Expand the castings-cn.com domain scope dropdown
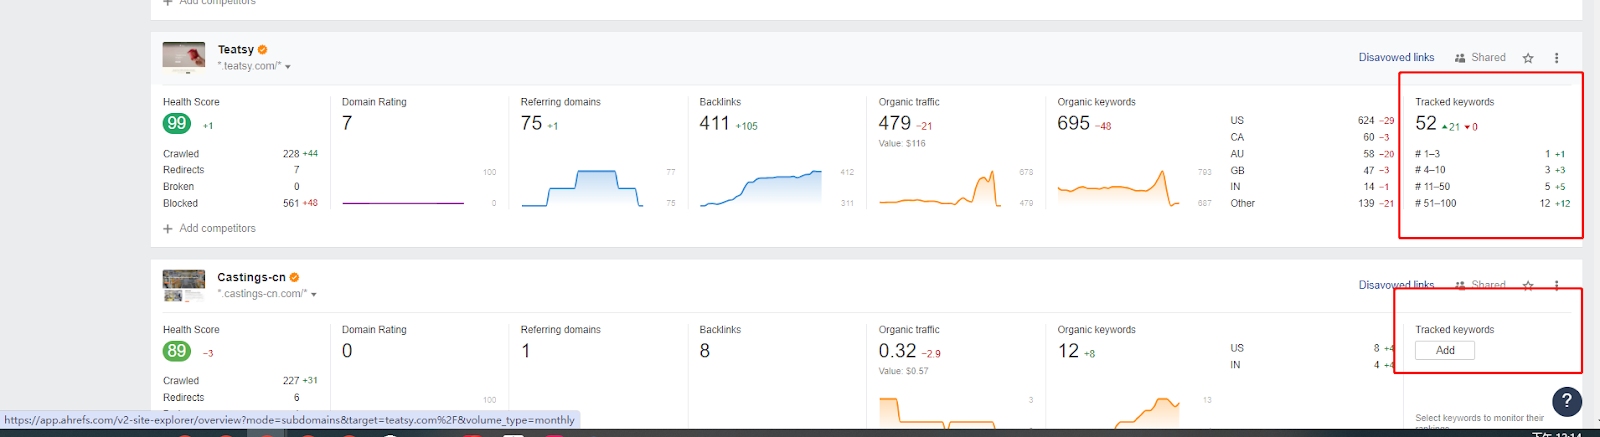Image resolution: width=1600 pixels, height=437 pixels. tap(314, 295)
